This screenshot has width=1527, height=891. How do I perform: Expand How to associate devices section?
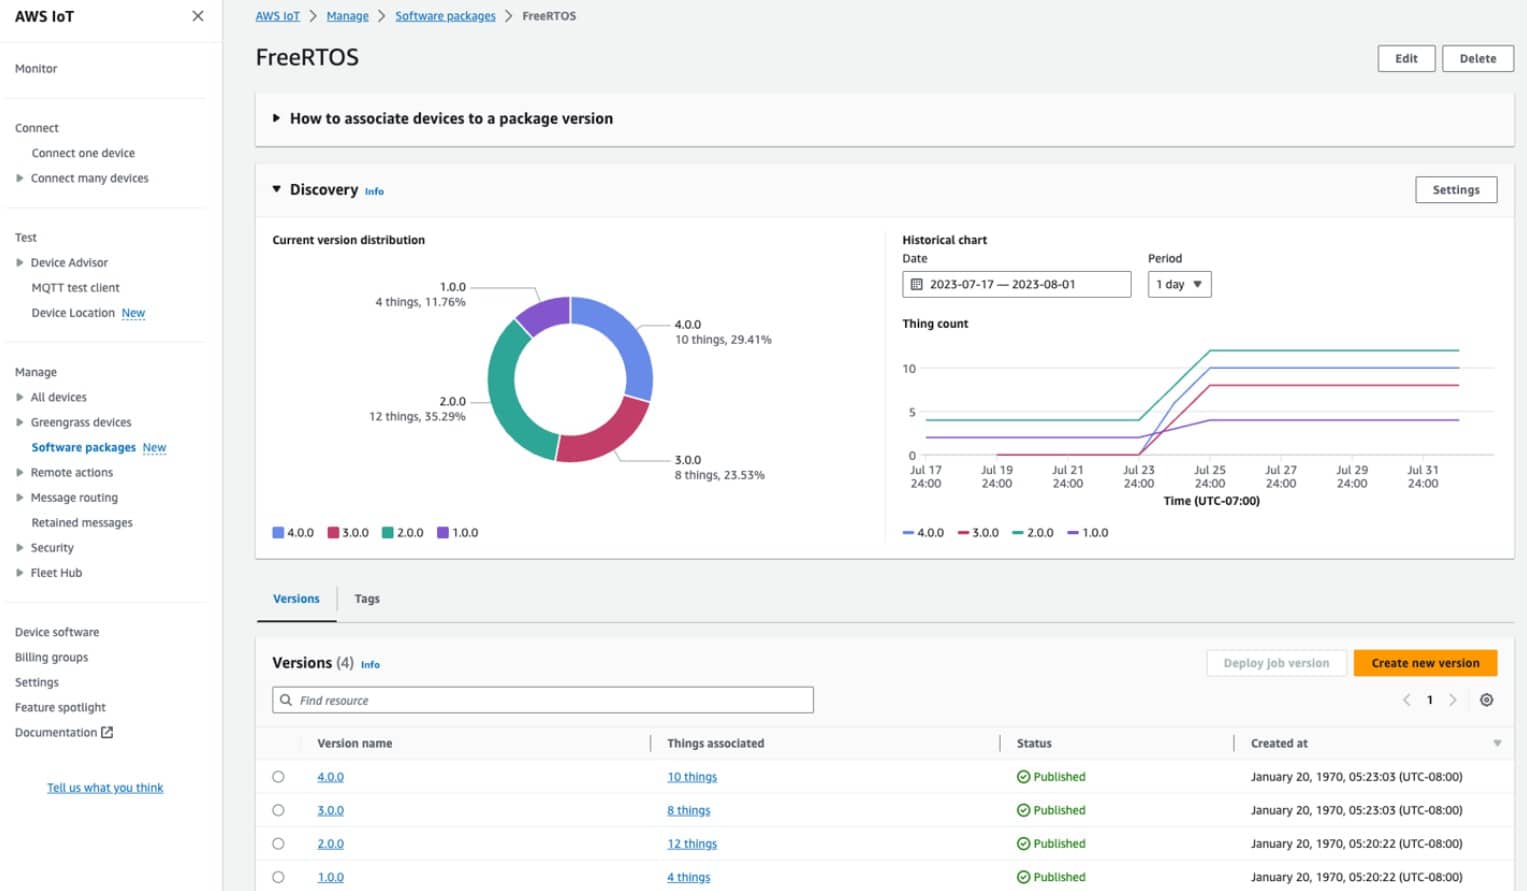point(276,118)
